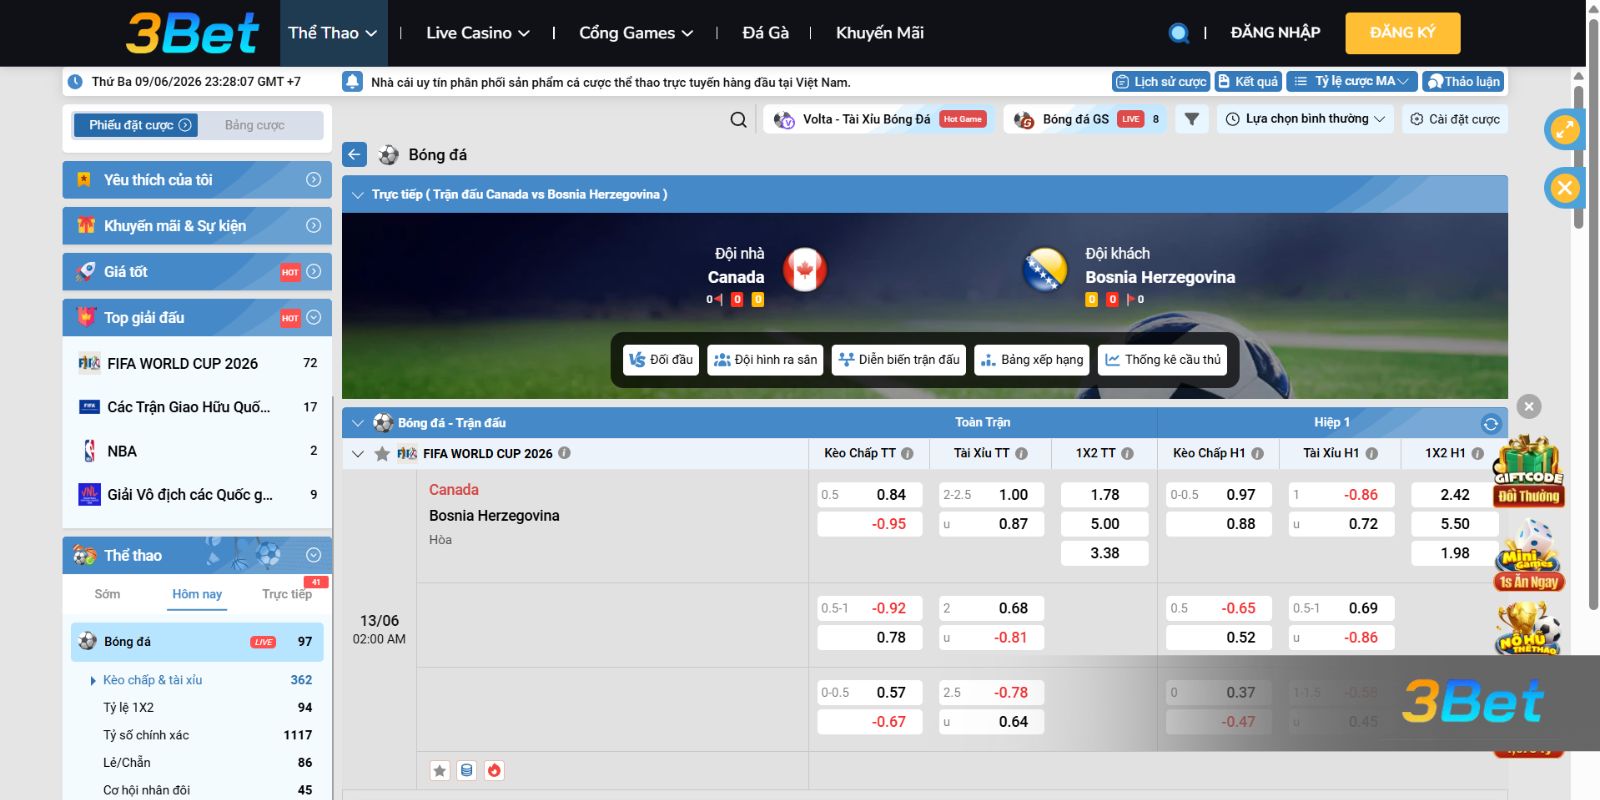Open the filter funnel icon

click(x=1191, y=119)
